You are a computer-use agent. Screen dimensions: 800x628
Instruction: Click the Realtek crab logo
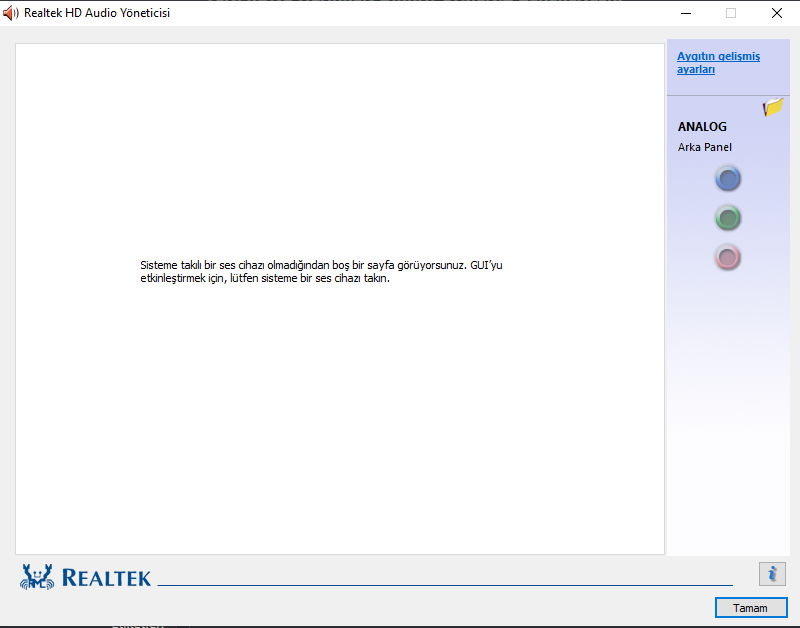(37, 577)
